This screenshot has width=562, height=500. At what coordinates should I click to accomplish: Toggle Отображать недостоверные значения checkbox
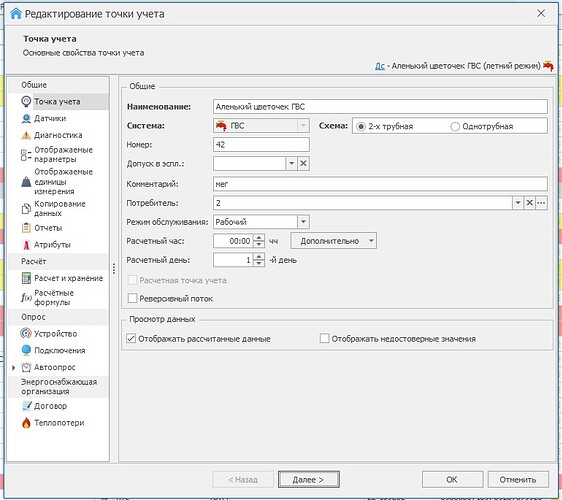click(x=324, y=338)
